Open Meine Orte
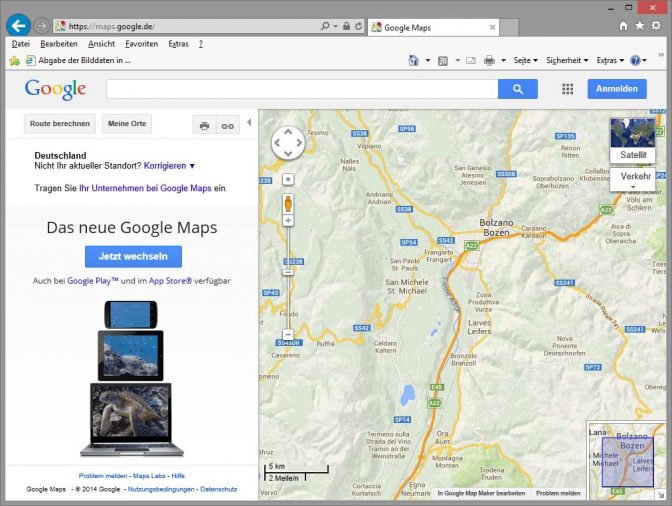 tap(127, 124)
